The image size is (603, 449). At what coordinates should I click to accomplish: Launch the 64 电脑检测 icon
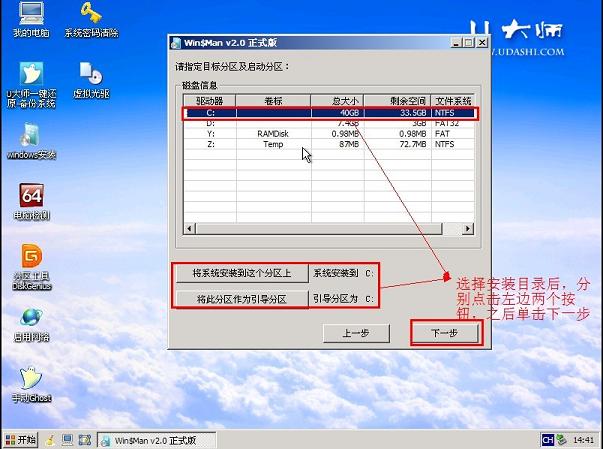[31, 202]
